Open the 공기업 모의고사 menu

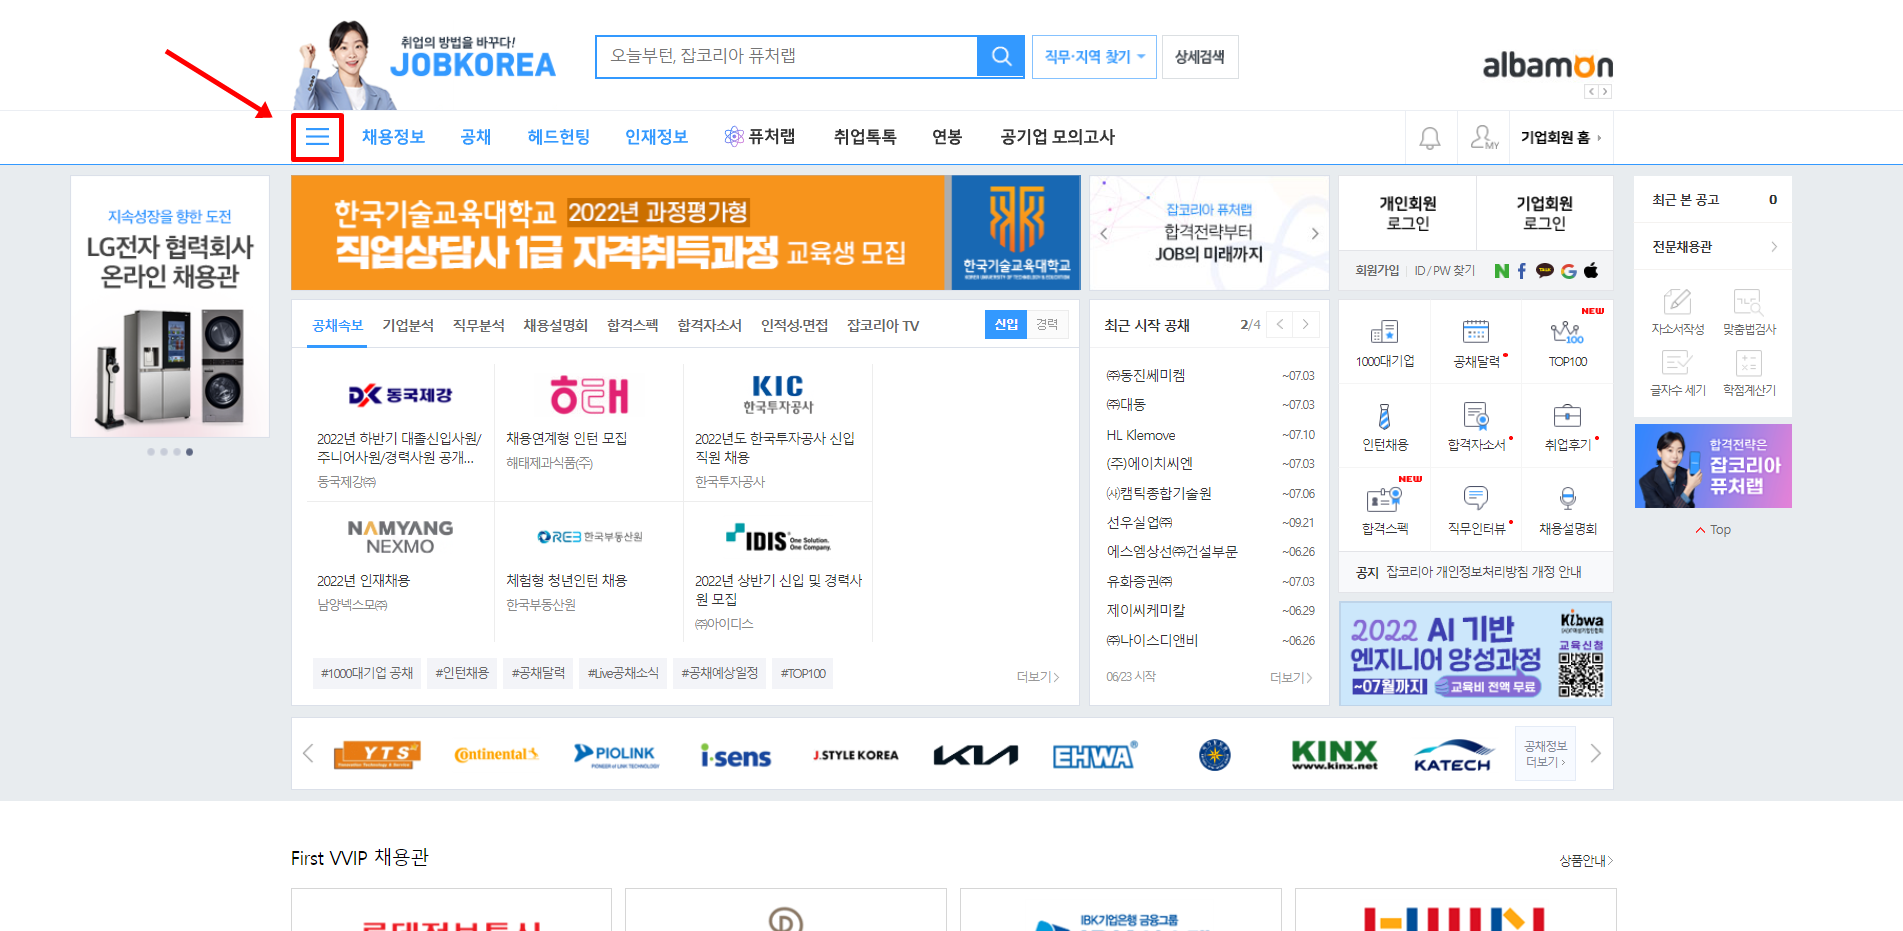coord(1057,137)
